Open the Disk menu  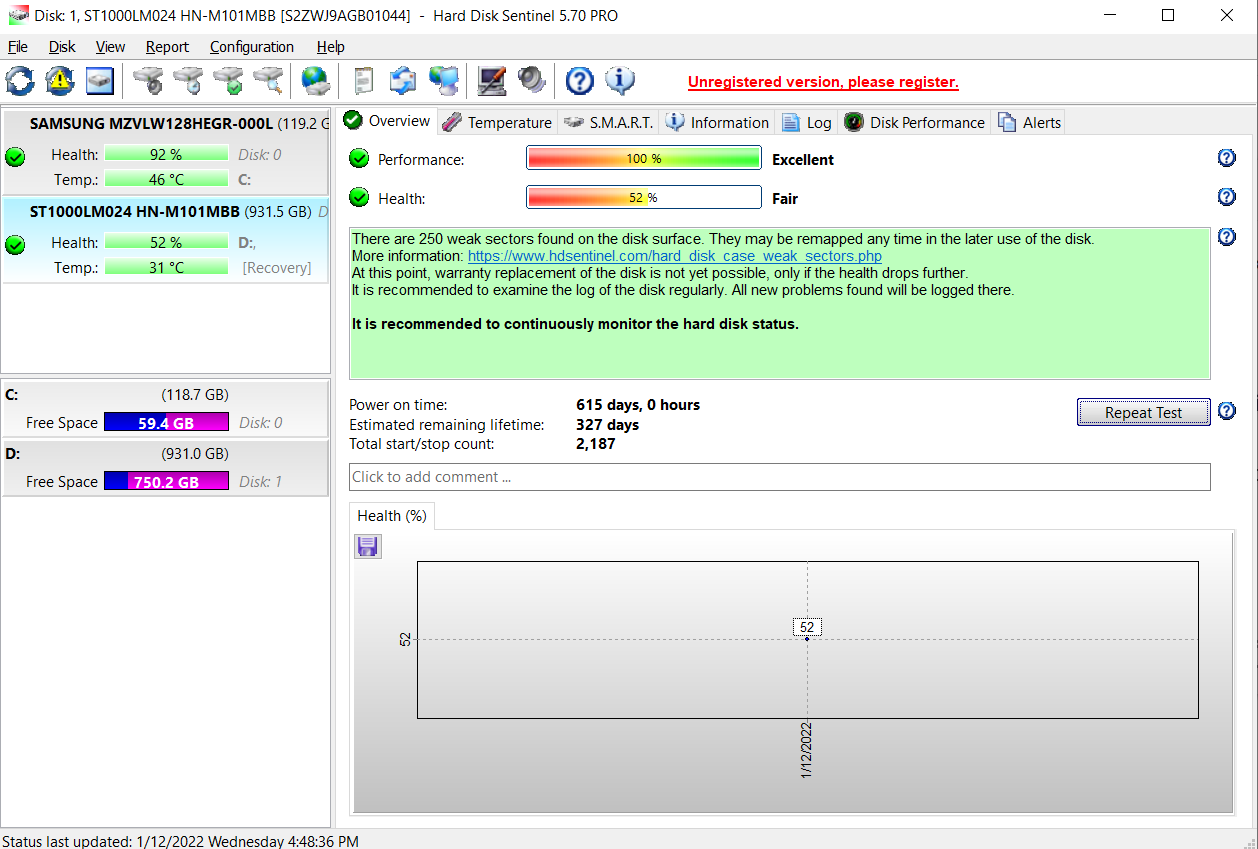coord(62,47)
